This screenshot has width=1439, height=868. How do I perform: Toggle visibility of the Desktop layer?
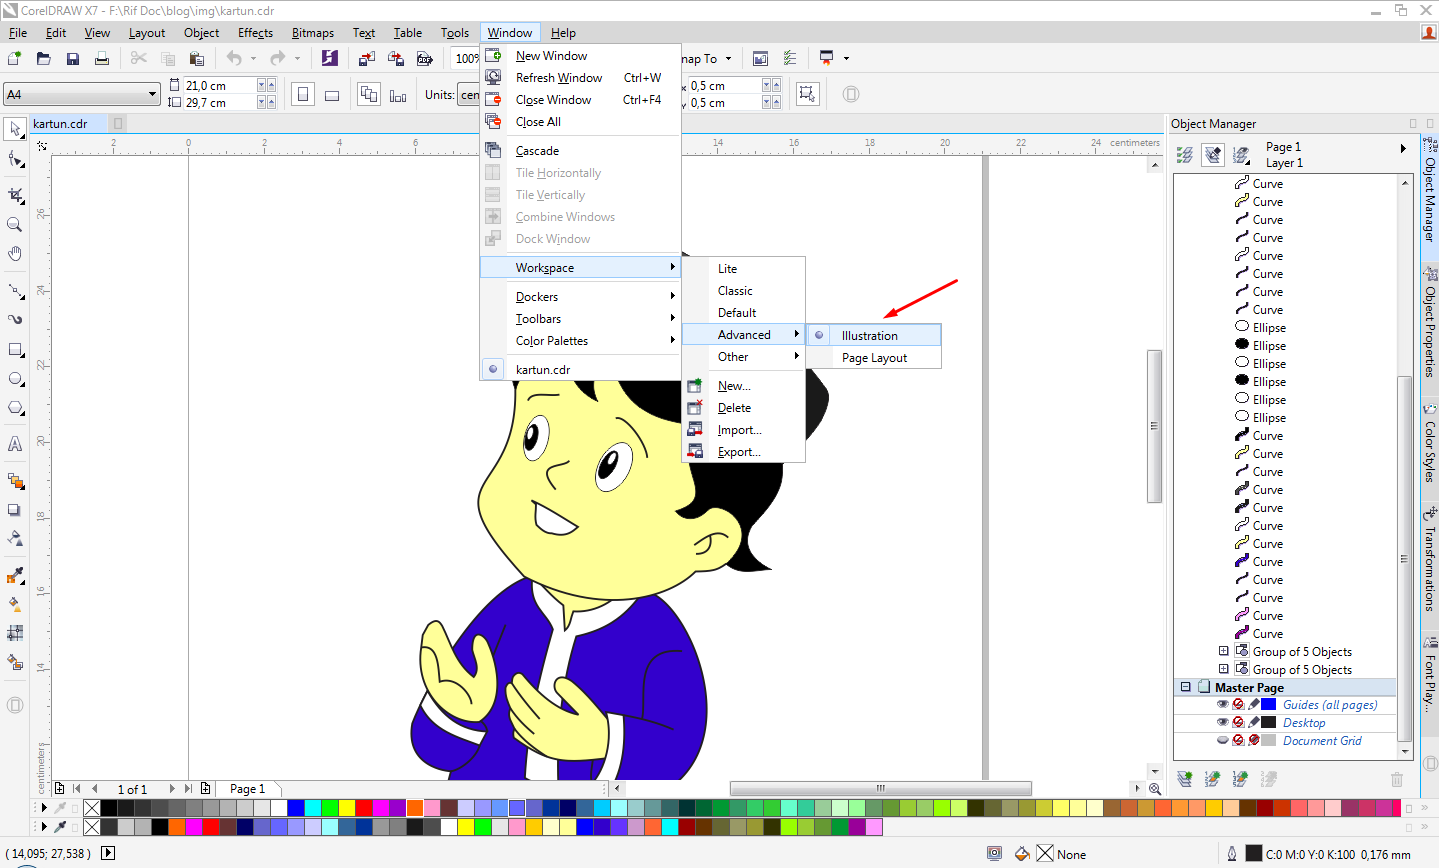(x=1223, y=722)
